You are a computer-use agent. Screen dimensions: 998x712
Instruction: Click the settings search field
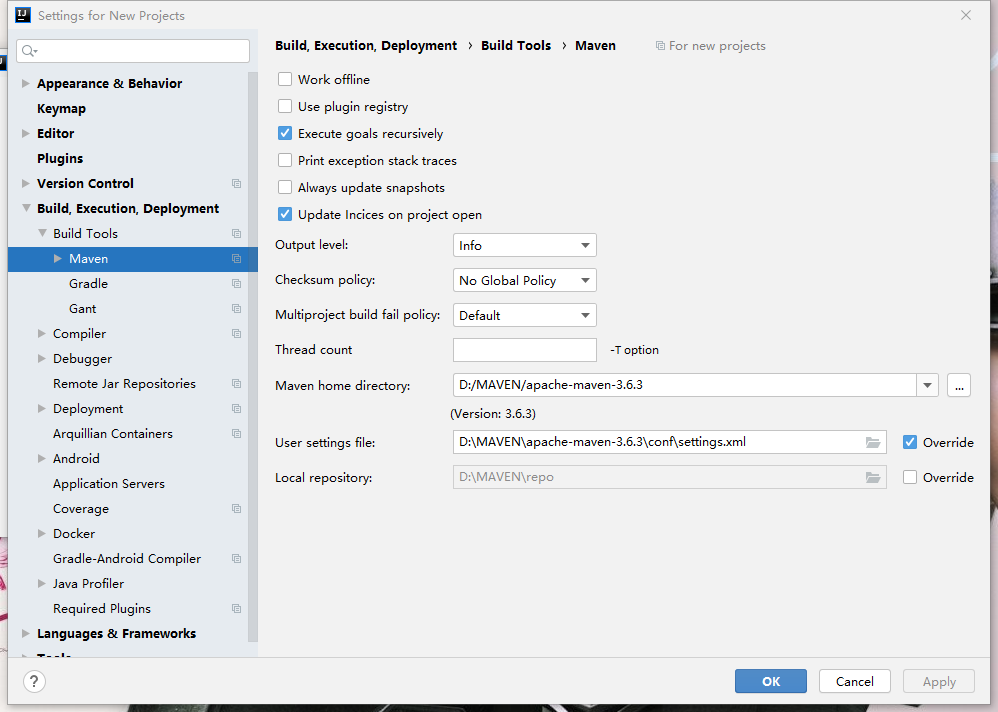pyautogui.click(x=133, y=51)
